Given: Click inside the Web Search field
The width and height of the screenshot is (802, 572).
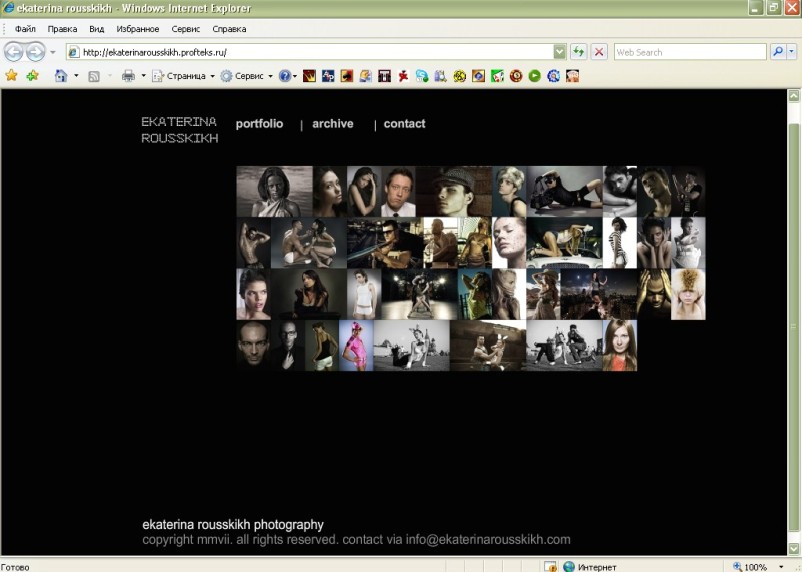Looking at the screenshot, I should click(689, 52).
